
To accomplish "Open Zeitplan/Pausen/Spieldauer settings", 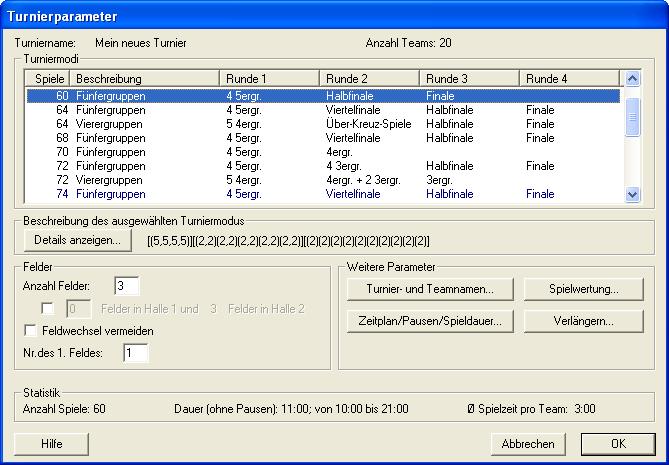I will click(x=431, y=322).
